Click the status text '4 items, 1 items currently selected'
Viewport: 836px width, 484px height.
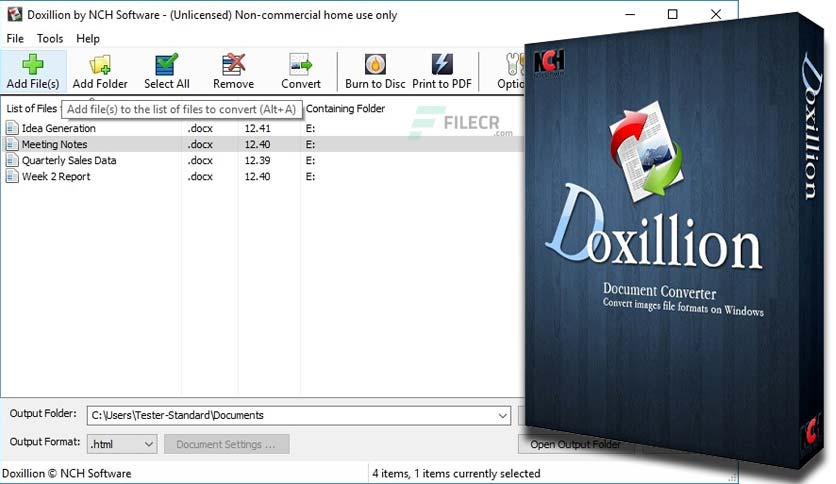point(456,473)
